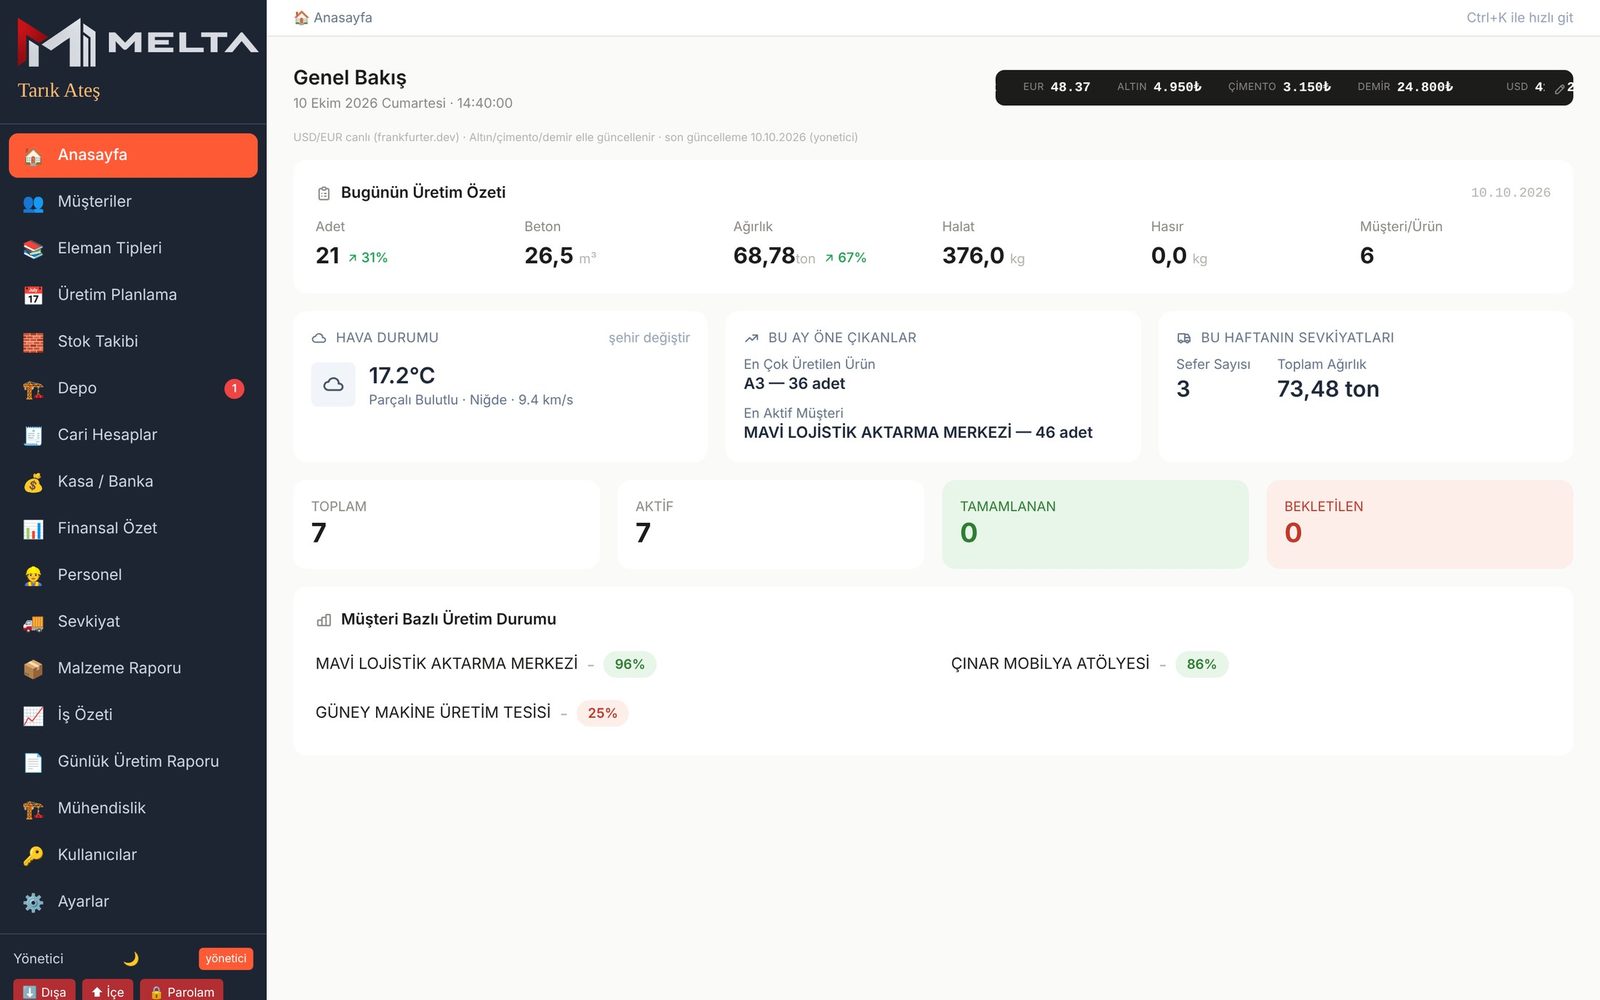
Task: Click the Kasa / Banka money bag icon
Action: [33, 482]
